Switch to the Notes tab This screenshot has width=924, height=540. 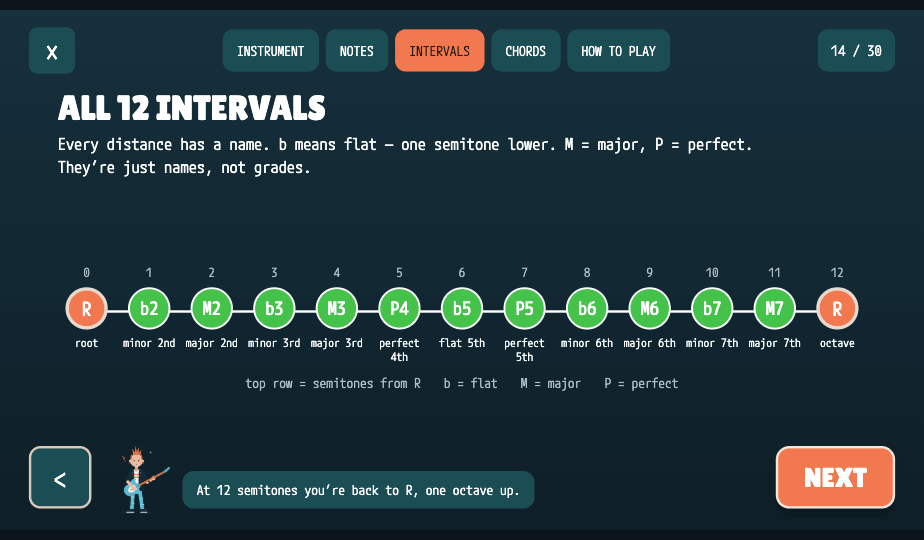(x=357, y=51)
